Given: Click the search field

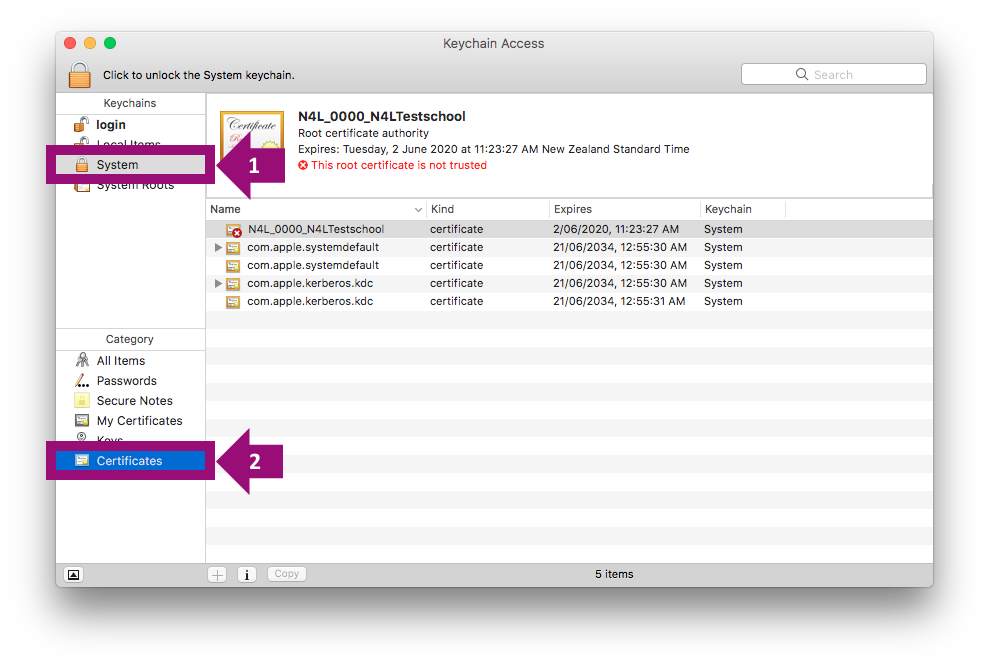Looking at the screenshot, I should tap(833, 75).
